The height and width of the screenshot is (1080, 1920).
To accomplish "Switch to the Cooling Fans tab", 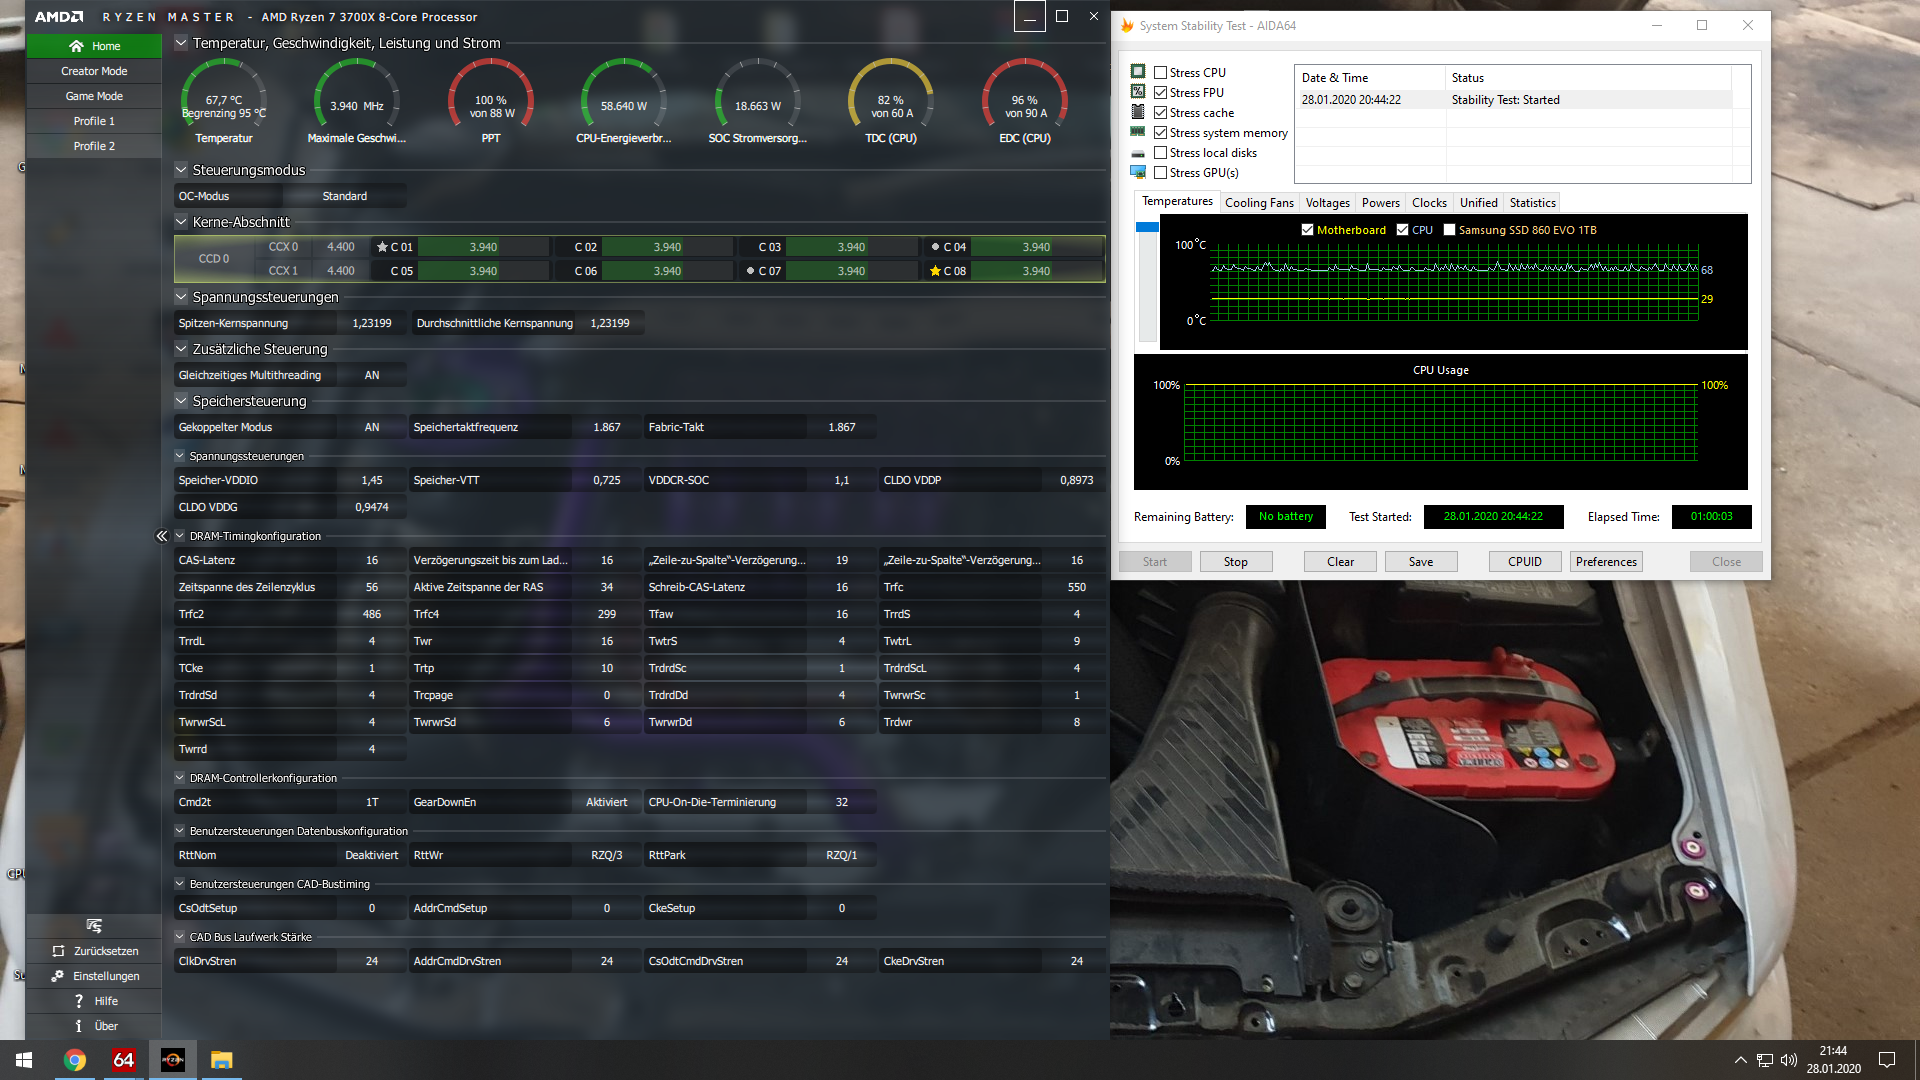I will pos(1259,203).
